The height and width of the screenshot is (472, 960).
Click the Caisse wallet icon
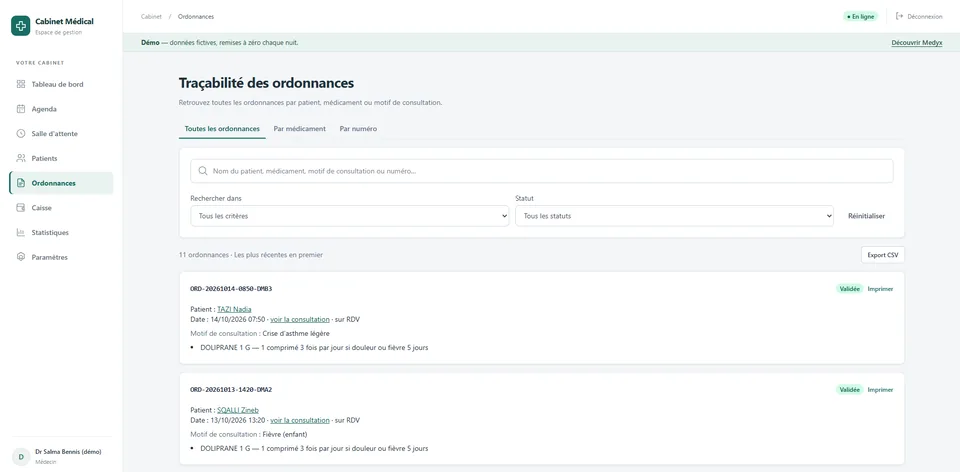[x=21, y=208]
